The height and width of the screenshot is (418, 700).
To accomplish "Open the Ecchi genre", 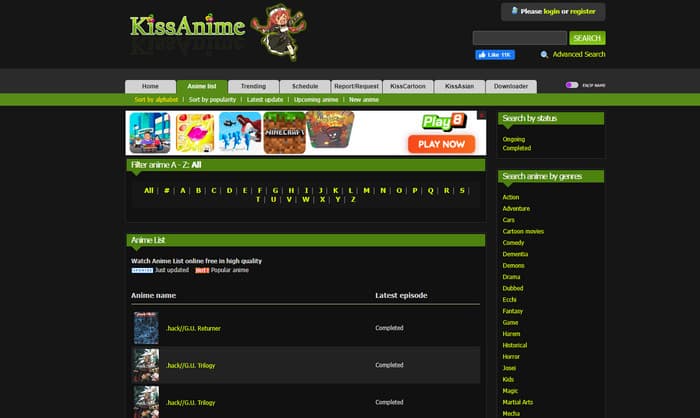I will (x=509, y=300).
